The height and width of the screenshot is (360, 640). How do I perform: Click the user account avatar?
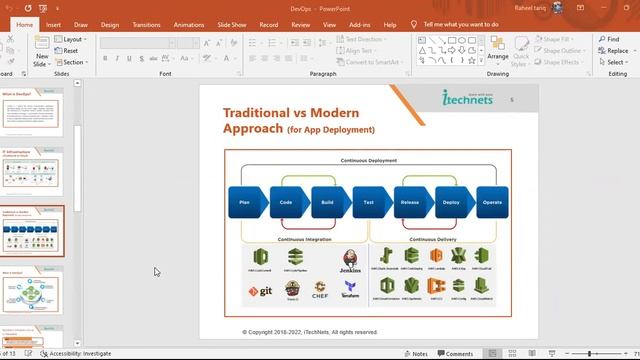pos(557,8)
